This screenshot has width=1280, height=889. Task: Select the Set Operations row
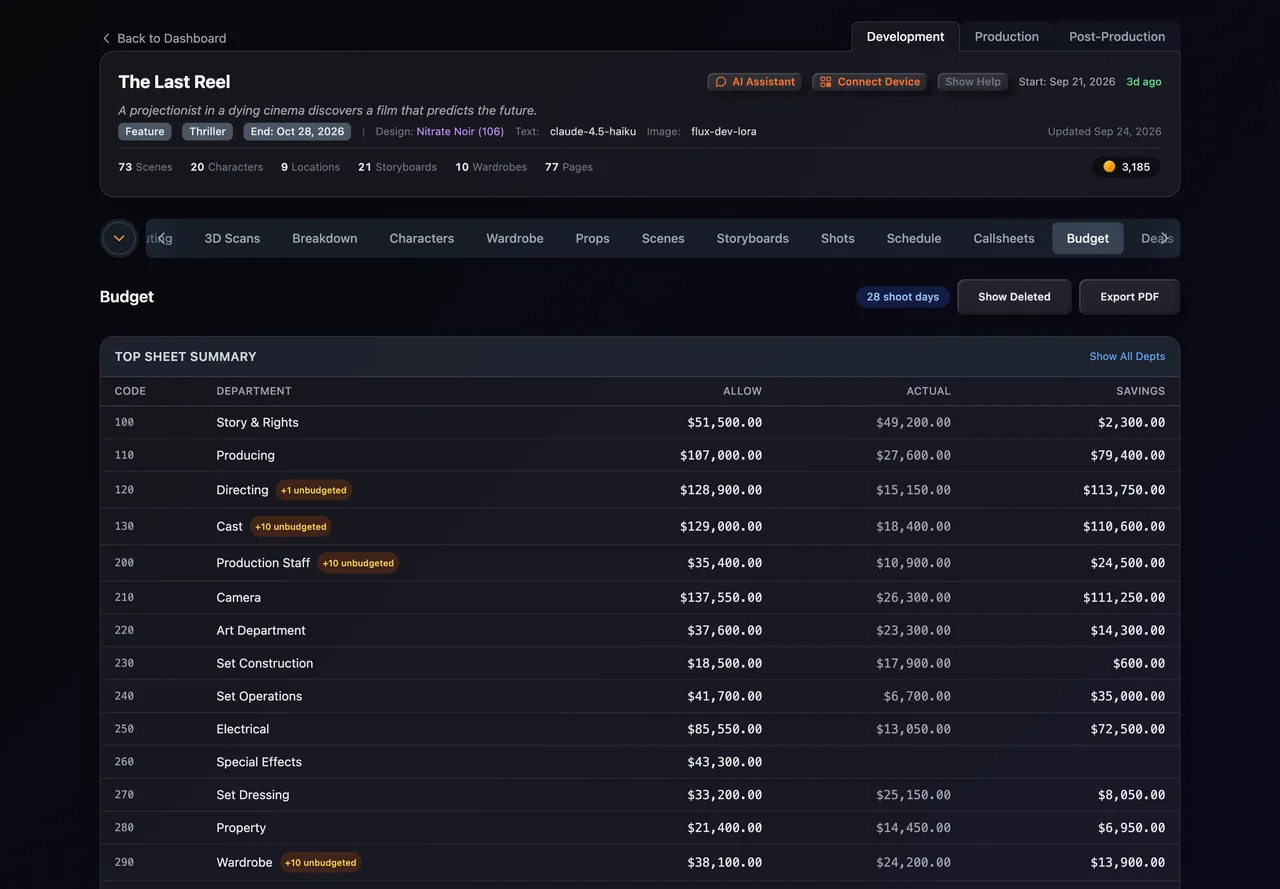640,697
